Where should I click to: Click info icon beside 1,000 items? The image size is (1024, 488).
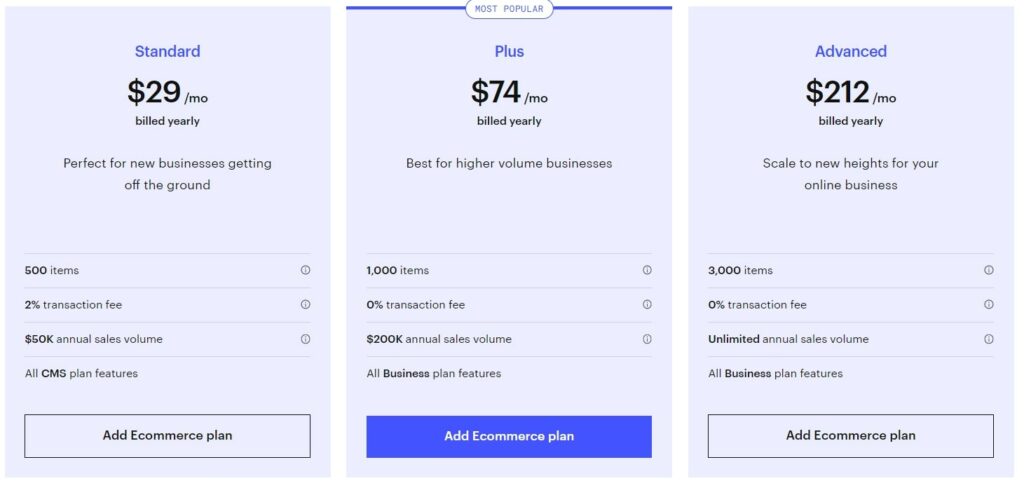pyautogui.click(x=647, y=270)
